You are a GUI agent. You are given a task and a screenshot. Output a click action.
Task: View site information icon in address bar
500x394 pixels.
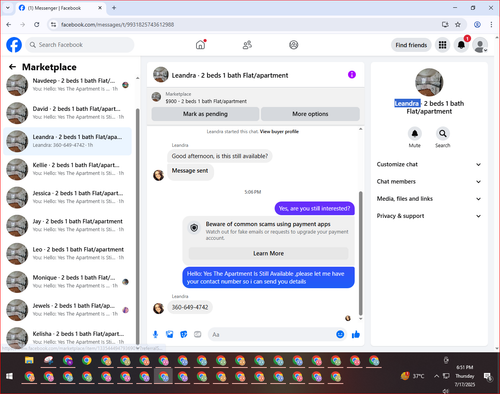53,24
